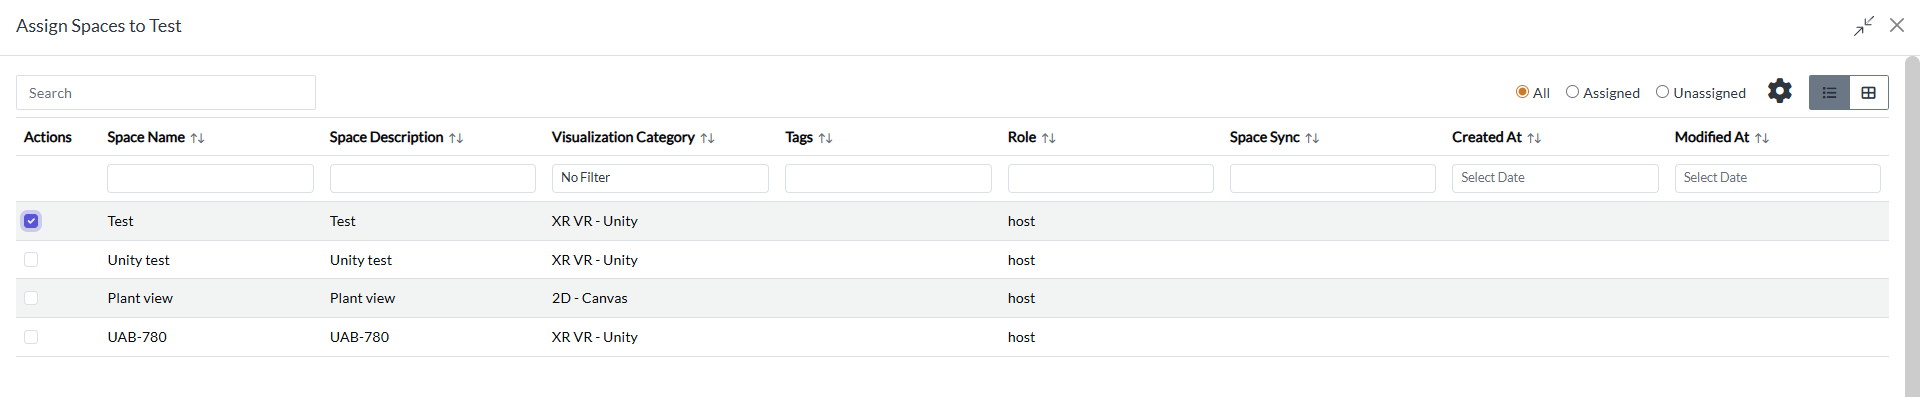This screenshot has height=397, width=1920.
Task: Sort by Tags arrows icon
Action: (825, 138)
